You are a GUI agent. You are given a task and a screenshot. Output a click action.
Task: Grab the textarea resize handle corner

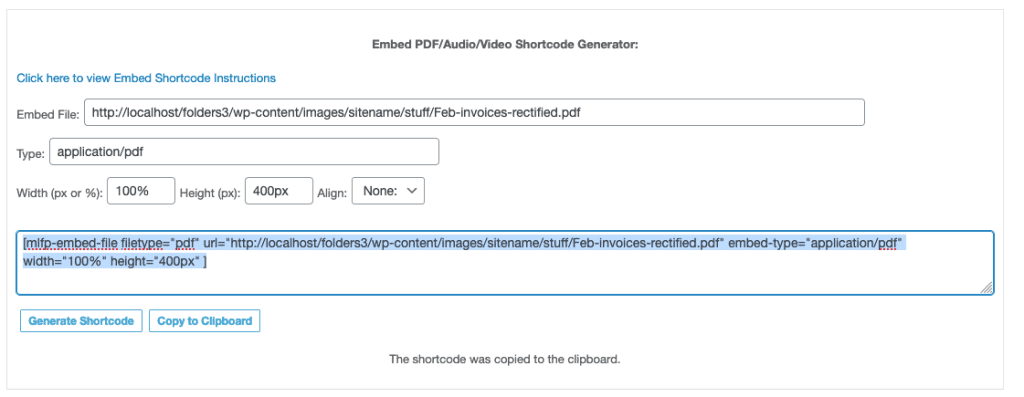point(987,288)
